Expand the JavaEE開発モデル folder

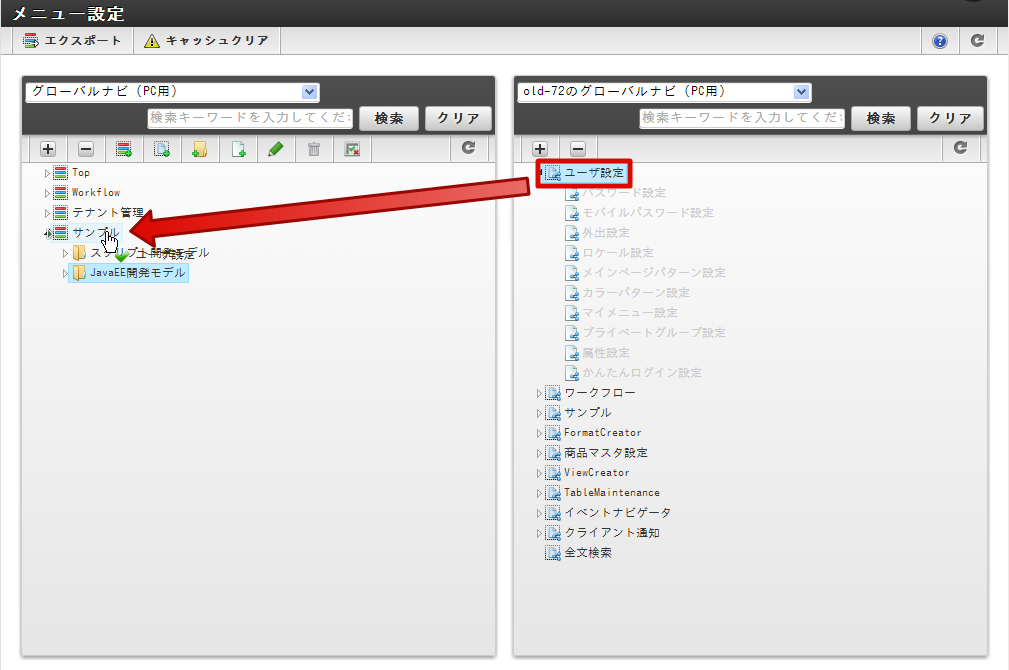click(65, 274)
